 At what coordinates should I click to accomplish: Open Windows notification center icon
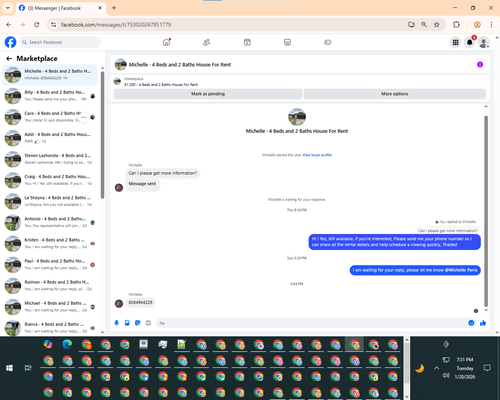click(x=487, y=368)
